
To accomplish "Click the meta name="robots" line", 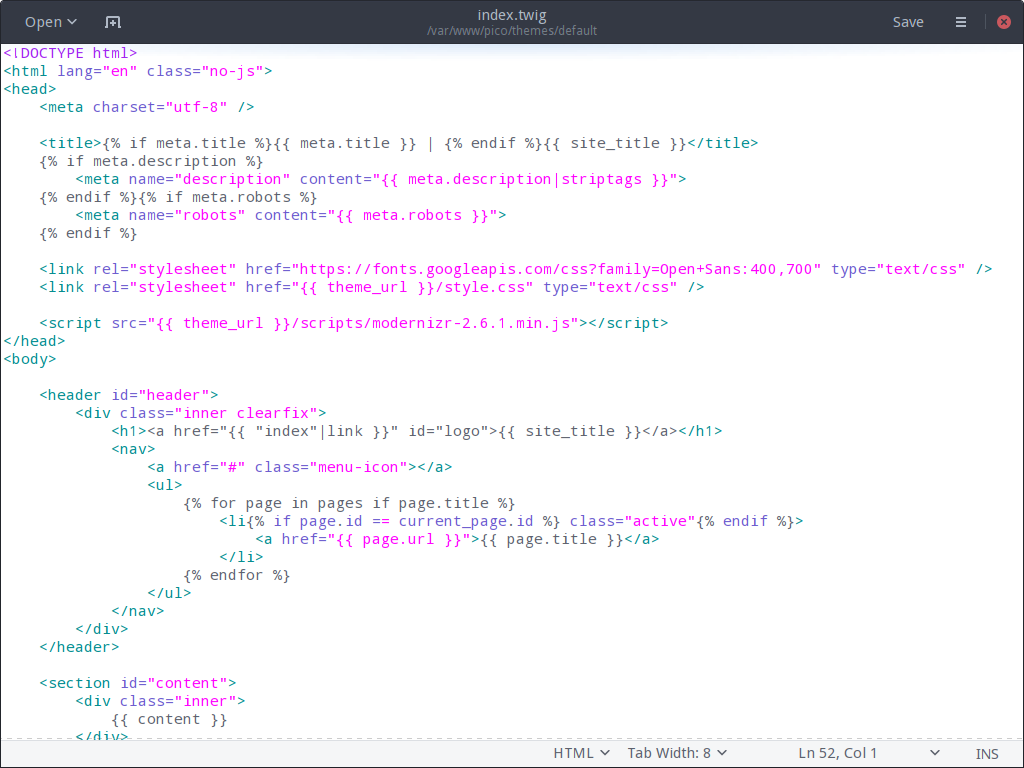I will pos(291,215).
